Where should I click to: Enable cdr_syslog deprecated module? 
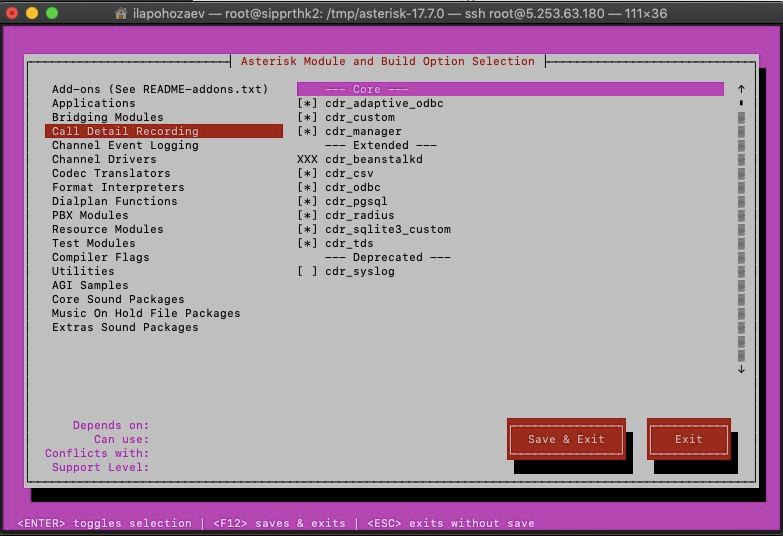pyautogui.click(x=307, y=271)
